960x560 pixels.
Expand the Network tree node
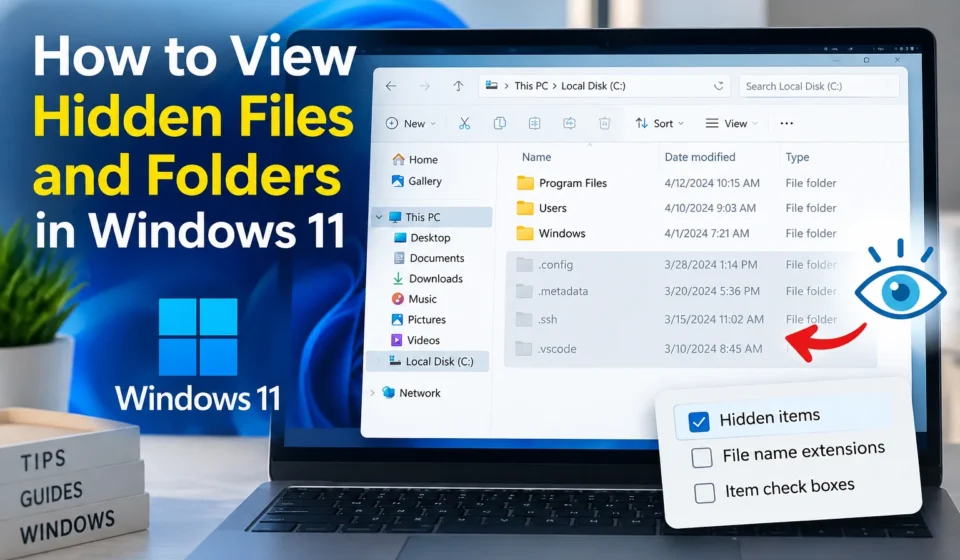pyautogui.click(x=372, y=392)
